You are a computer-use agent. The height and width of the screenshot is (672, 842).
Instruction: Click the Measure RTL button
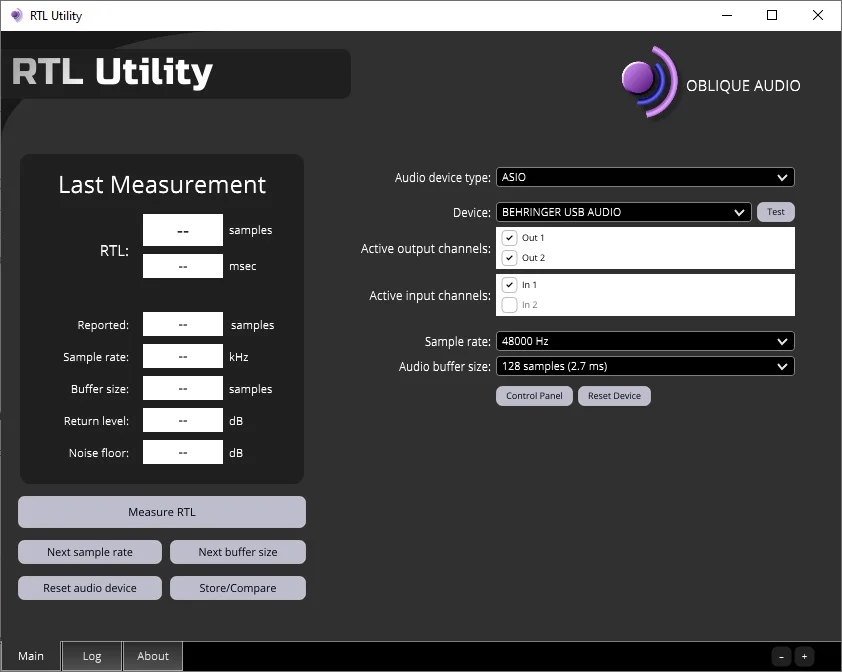click(x=162, y=512)
